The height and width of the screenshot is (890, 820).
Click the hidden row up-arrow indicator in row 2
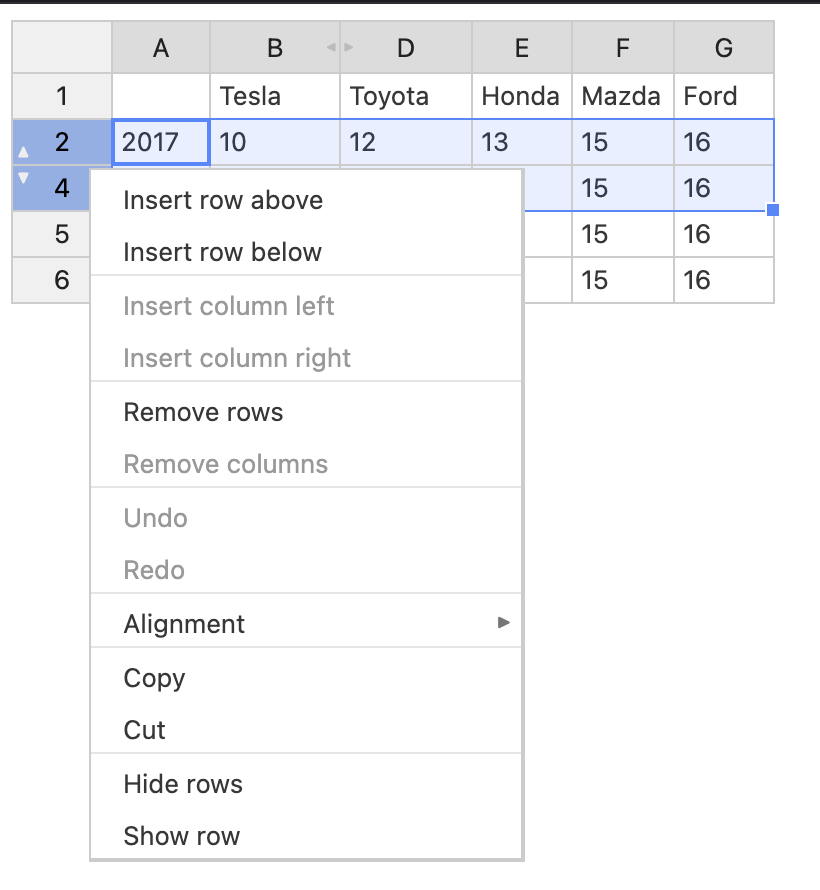pyautogui.click(x=23, y=152)
